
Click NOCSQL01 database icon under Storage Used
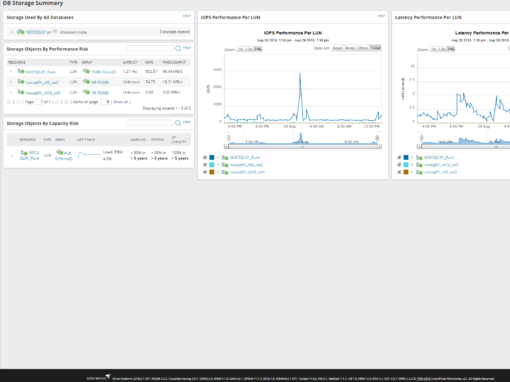click(21, 32)
